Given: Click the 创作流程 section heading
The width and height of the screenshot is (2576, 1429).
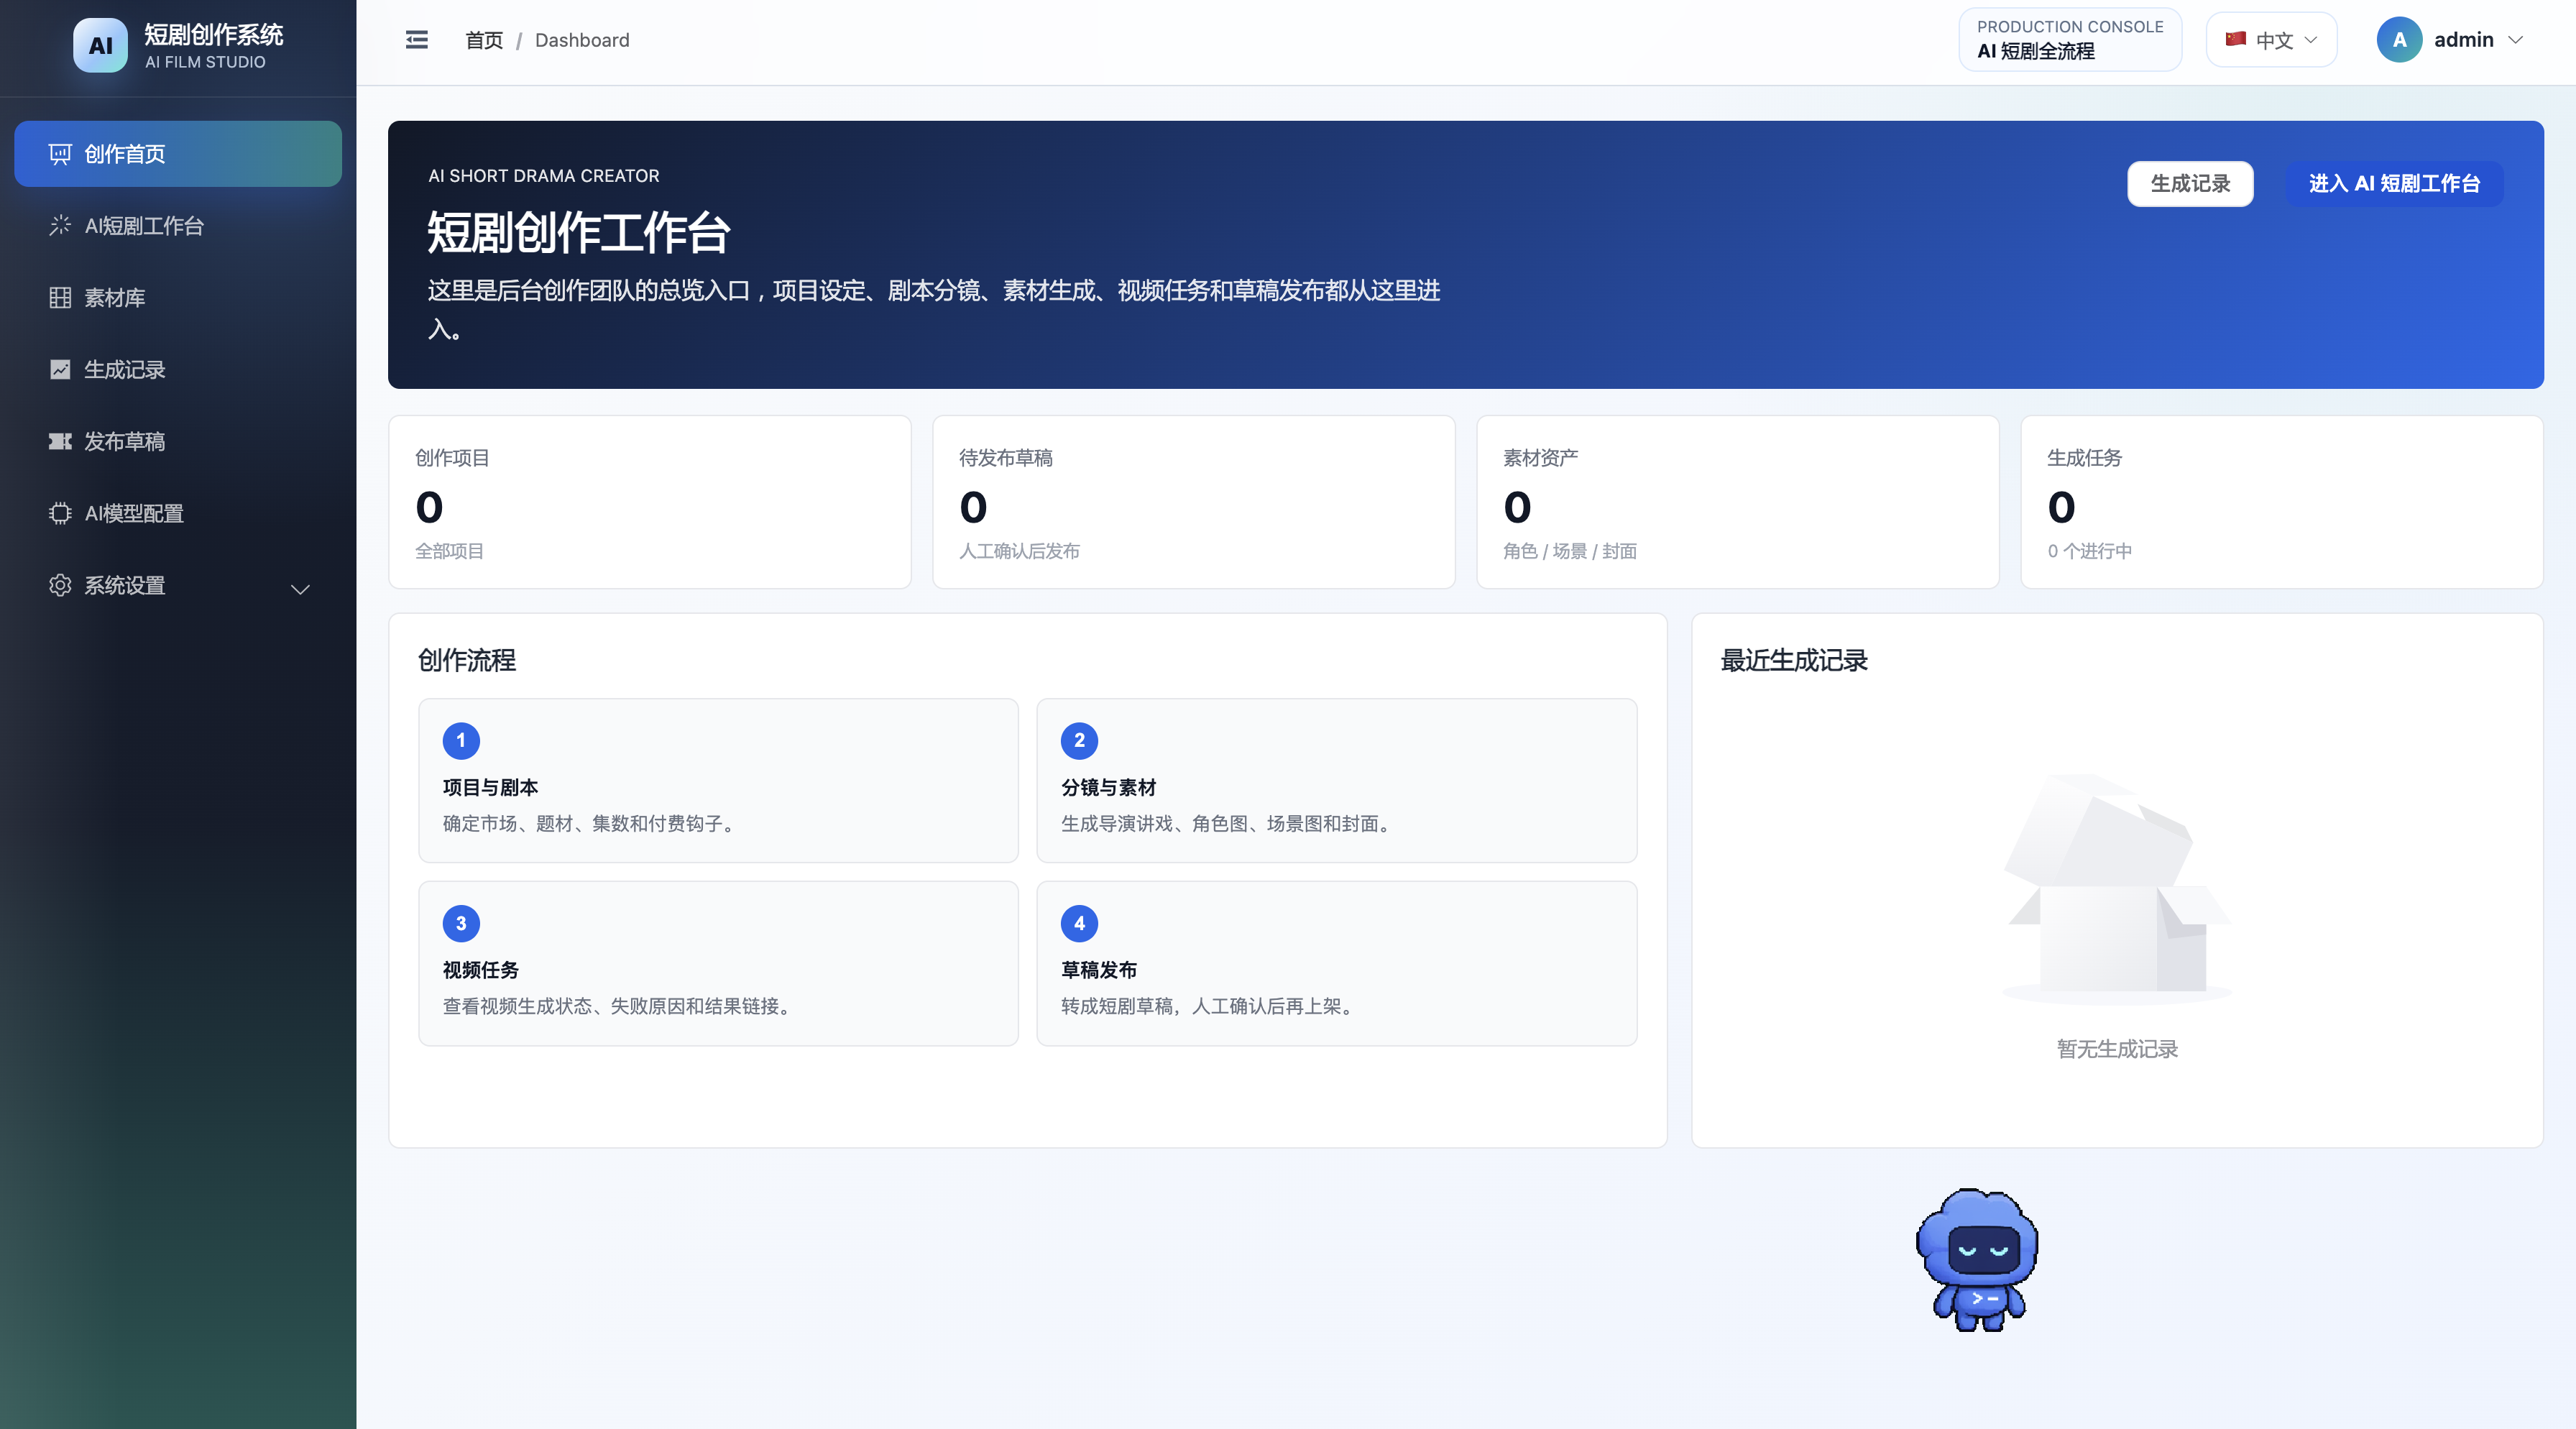Looking at the screenshot, I should click(x=467, y=660).
